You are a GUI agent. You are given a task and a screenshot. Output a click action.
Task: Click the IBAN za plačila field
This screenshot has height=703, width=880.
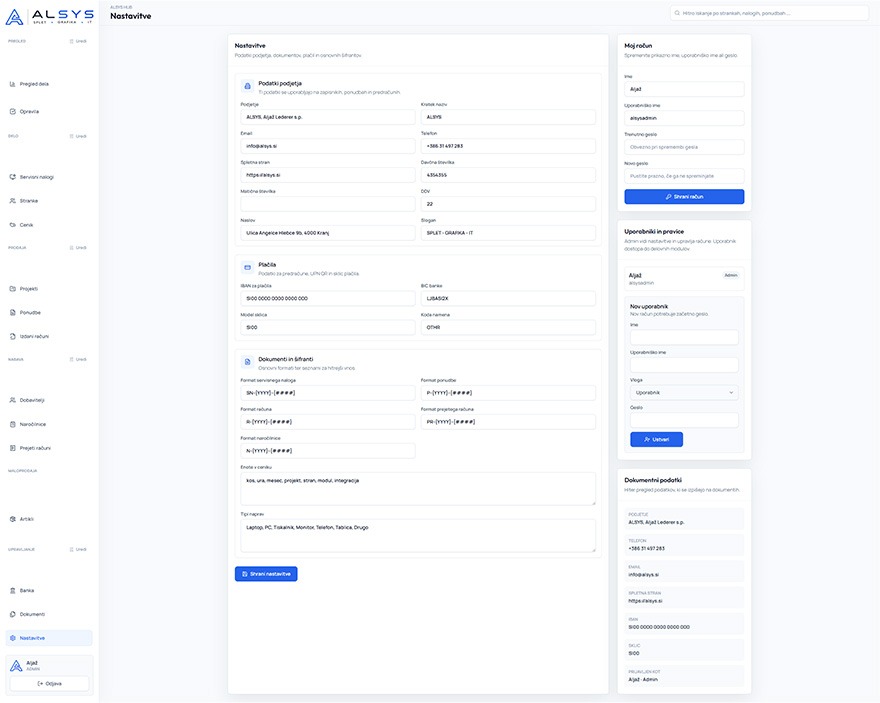(x=328, y=298)
